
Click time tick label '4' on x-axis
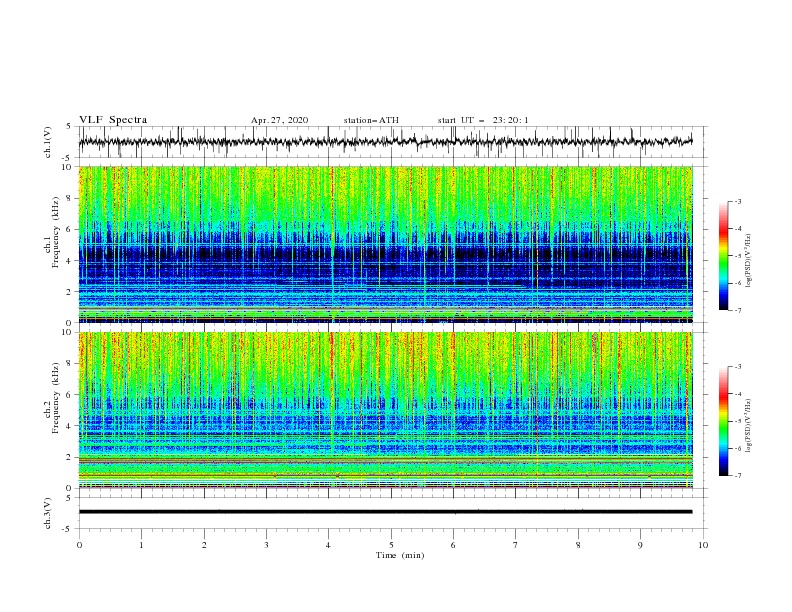[x=328, y=545]
